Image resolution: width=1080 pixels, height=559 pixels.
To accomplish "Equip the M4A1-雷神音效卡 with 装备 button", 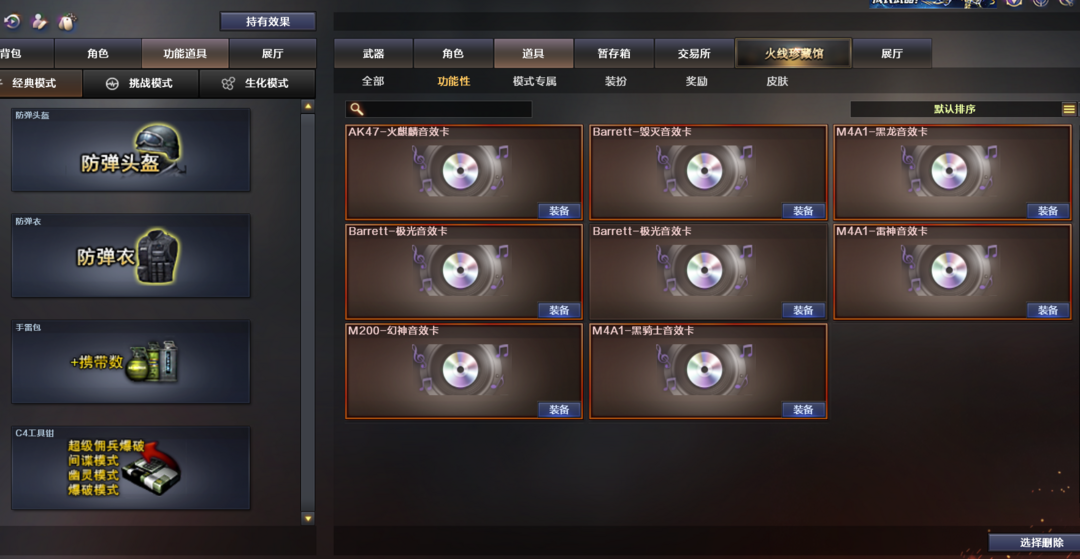I will 1048,310.
